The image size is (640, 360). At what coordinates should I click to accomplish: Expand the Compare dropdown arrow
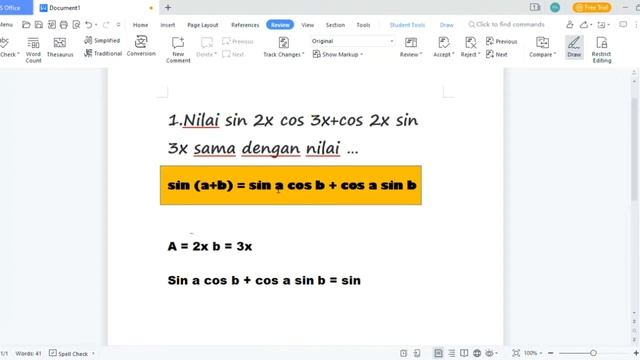(555, 54)
